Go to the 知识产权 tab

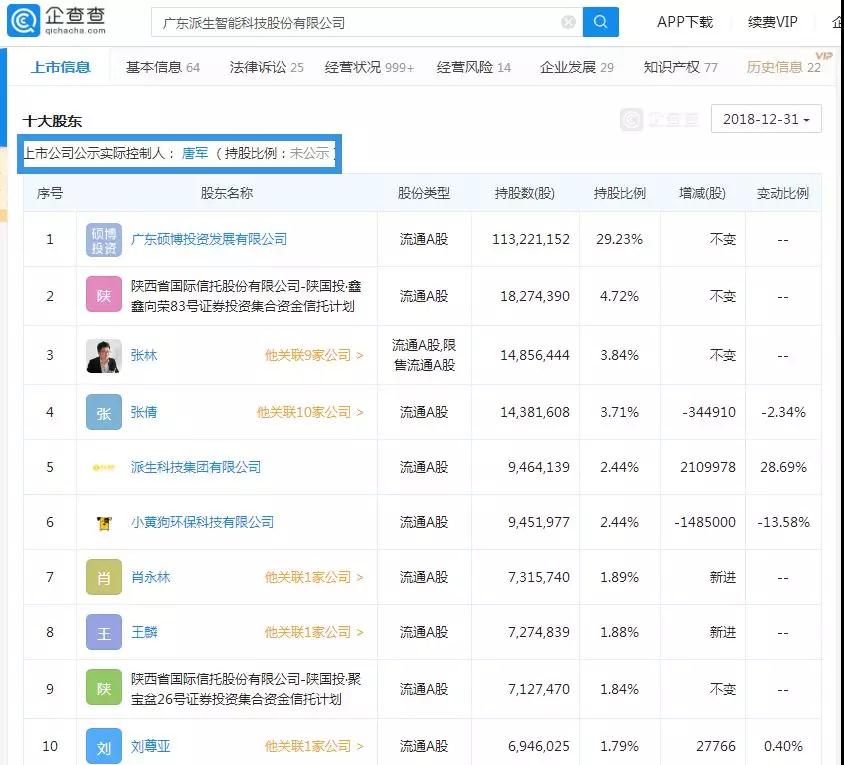pyautogui.click(x=680, y=67)
